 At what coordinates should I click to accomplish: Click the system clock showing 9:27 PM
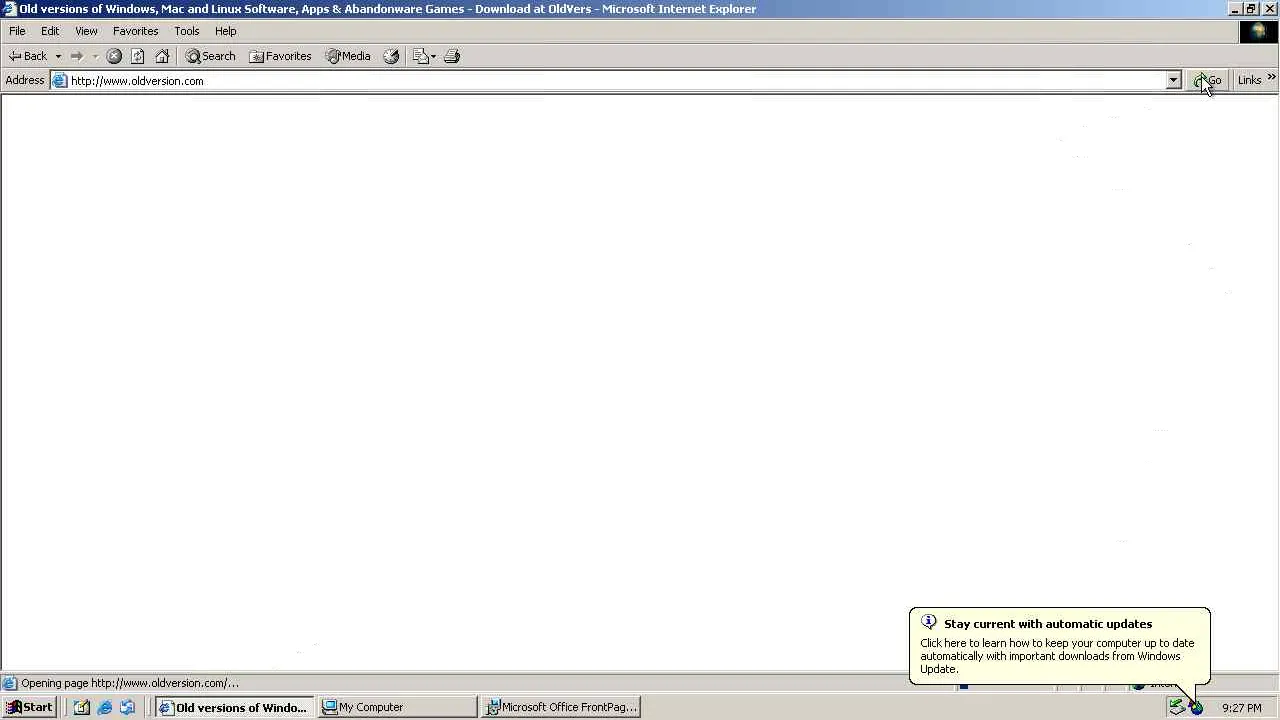(1241, 708)
